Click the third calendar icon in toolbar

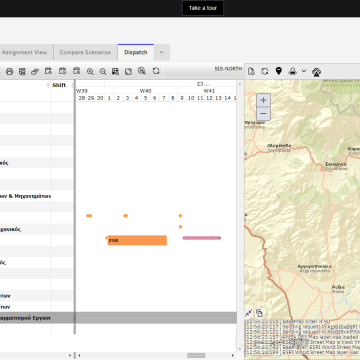[x=76, y=71]
